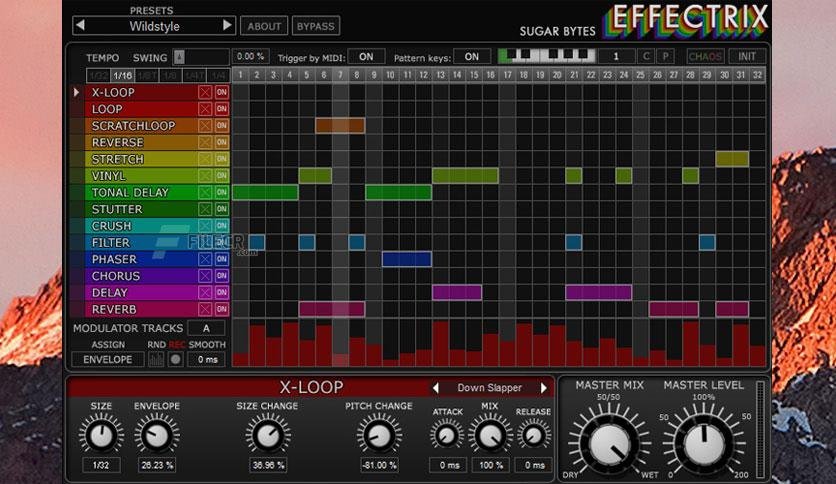Clear the LOOP track with X icon
This screenshot has width=836, height=484.
pyautogui.click(x=205, y=109)
